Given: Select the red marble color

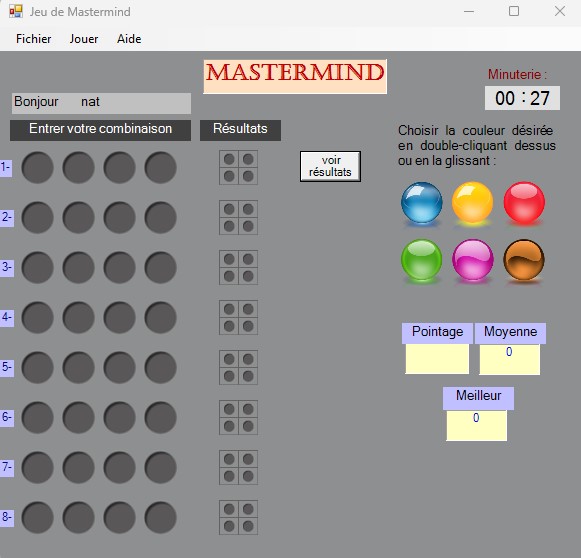Looking at the screenshot, I should click(x=524, y=203).
